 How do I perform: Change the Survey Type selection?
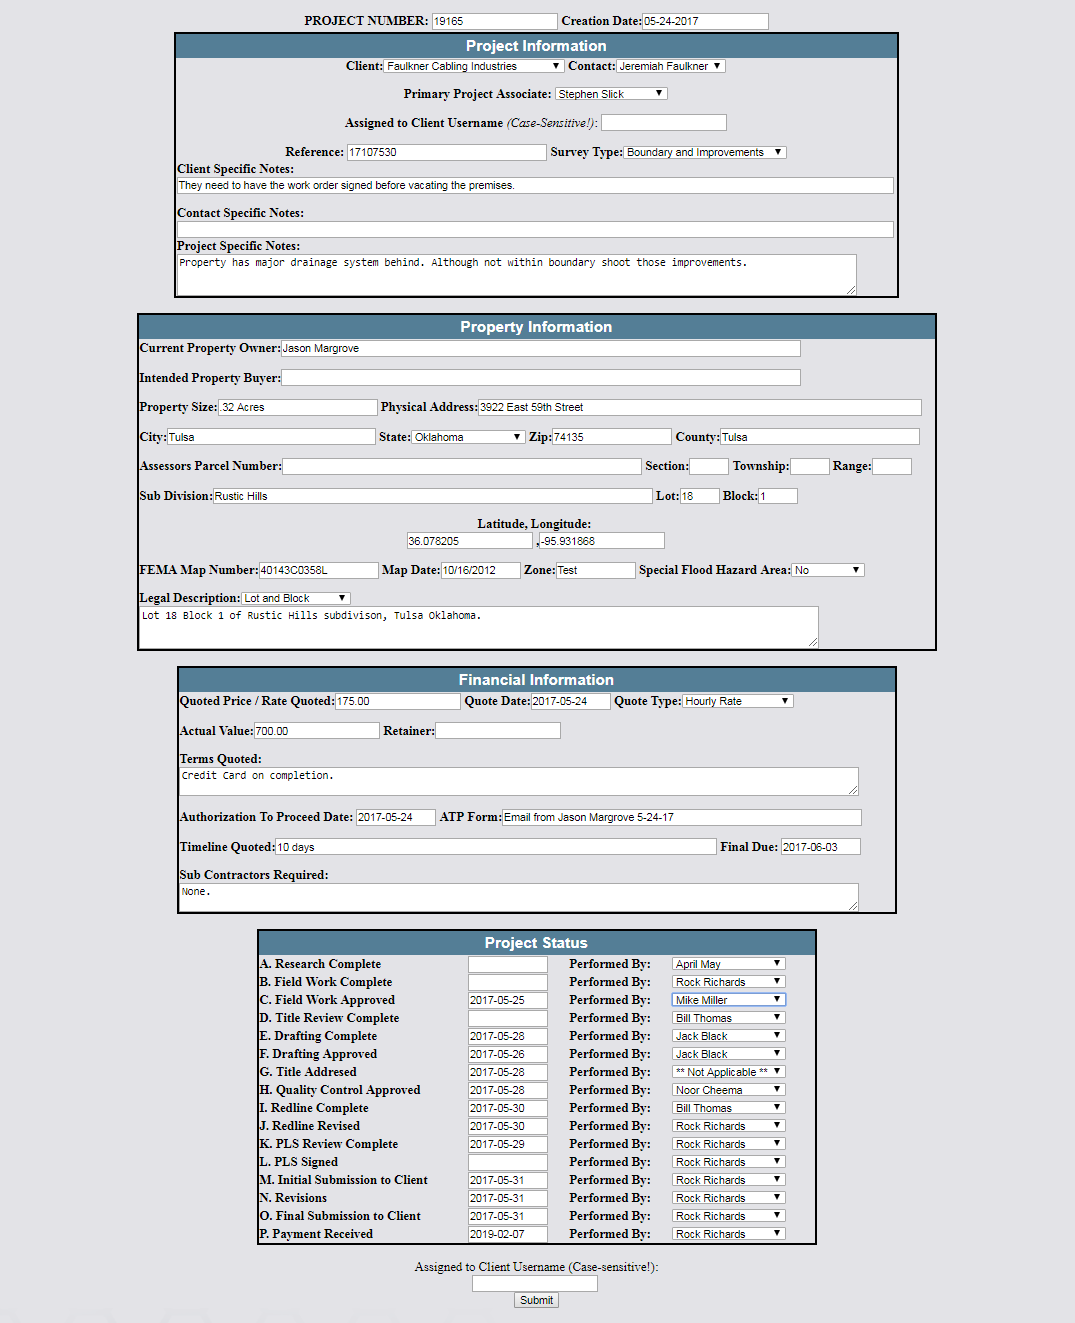point(705,153)
